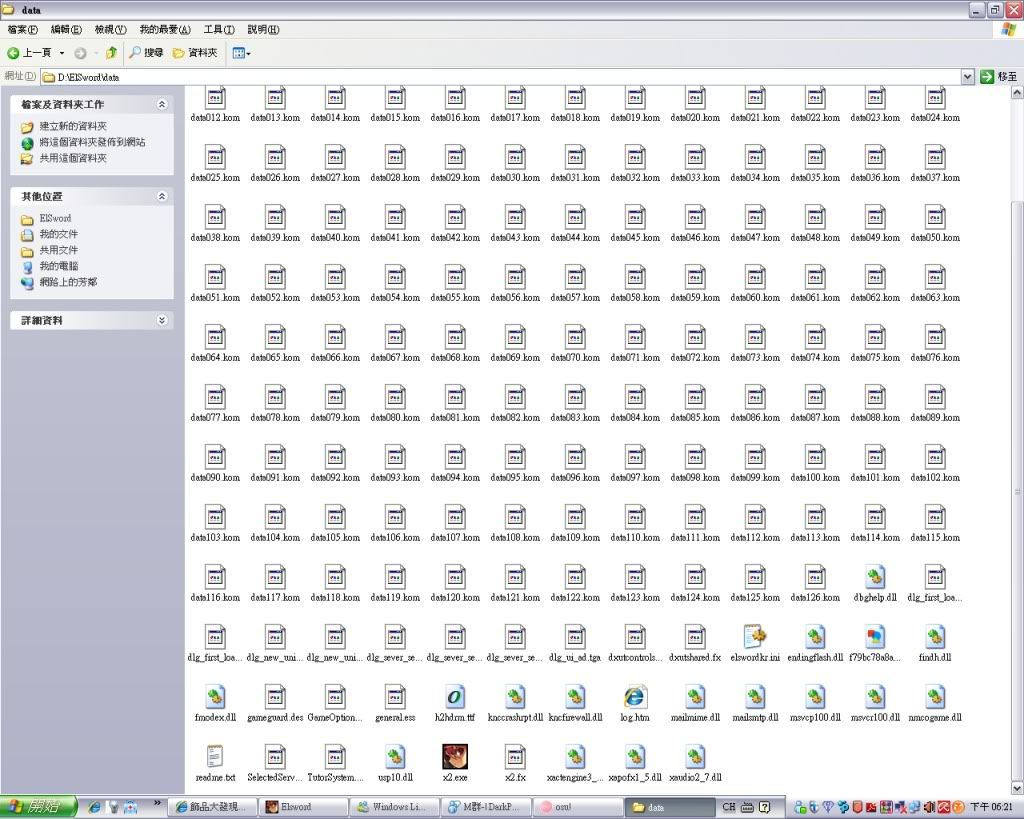Open the 檢視(V) menu

pos(110,30)
